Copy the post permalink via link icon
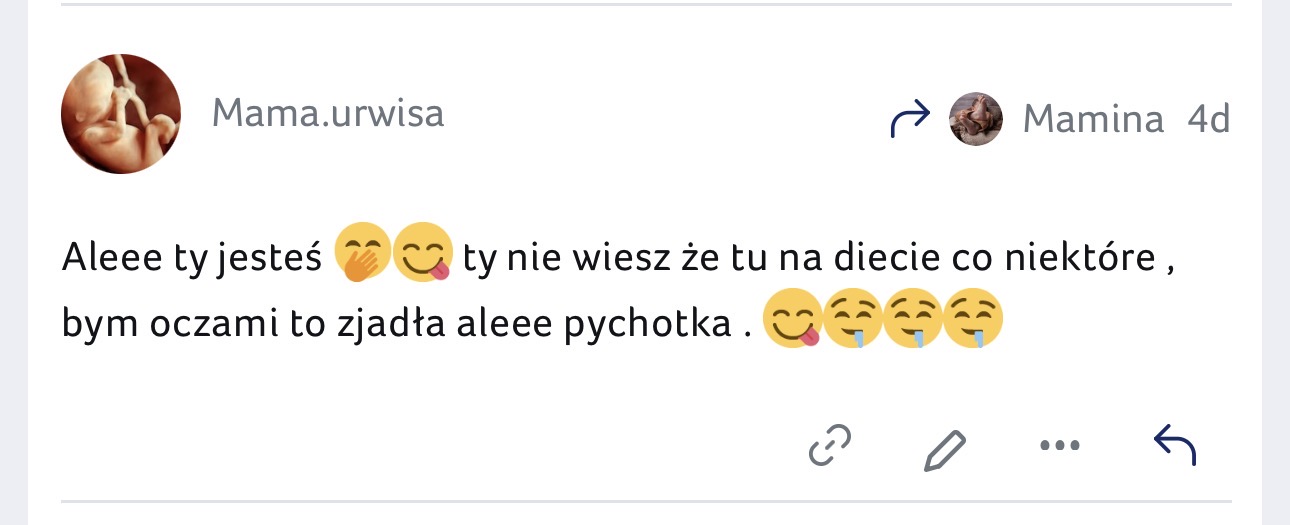 [x=830, y=446]
